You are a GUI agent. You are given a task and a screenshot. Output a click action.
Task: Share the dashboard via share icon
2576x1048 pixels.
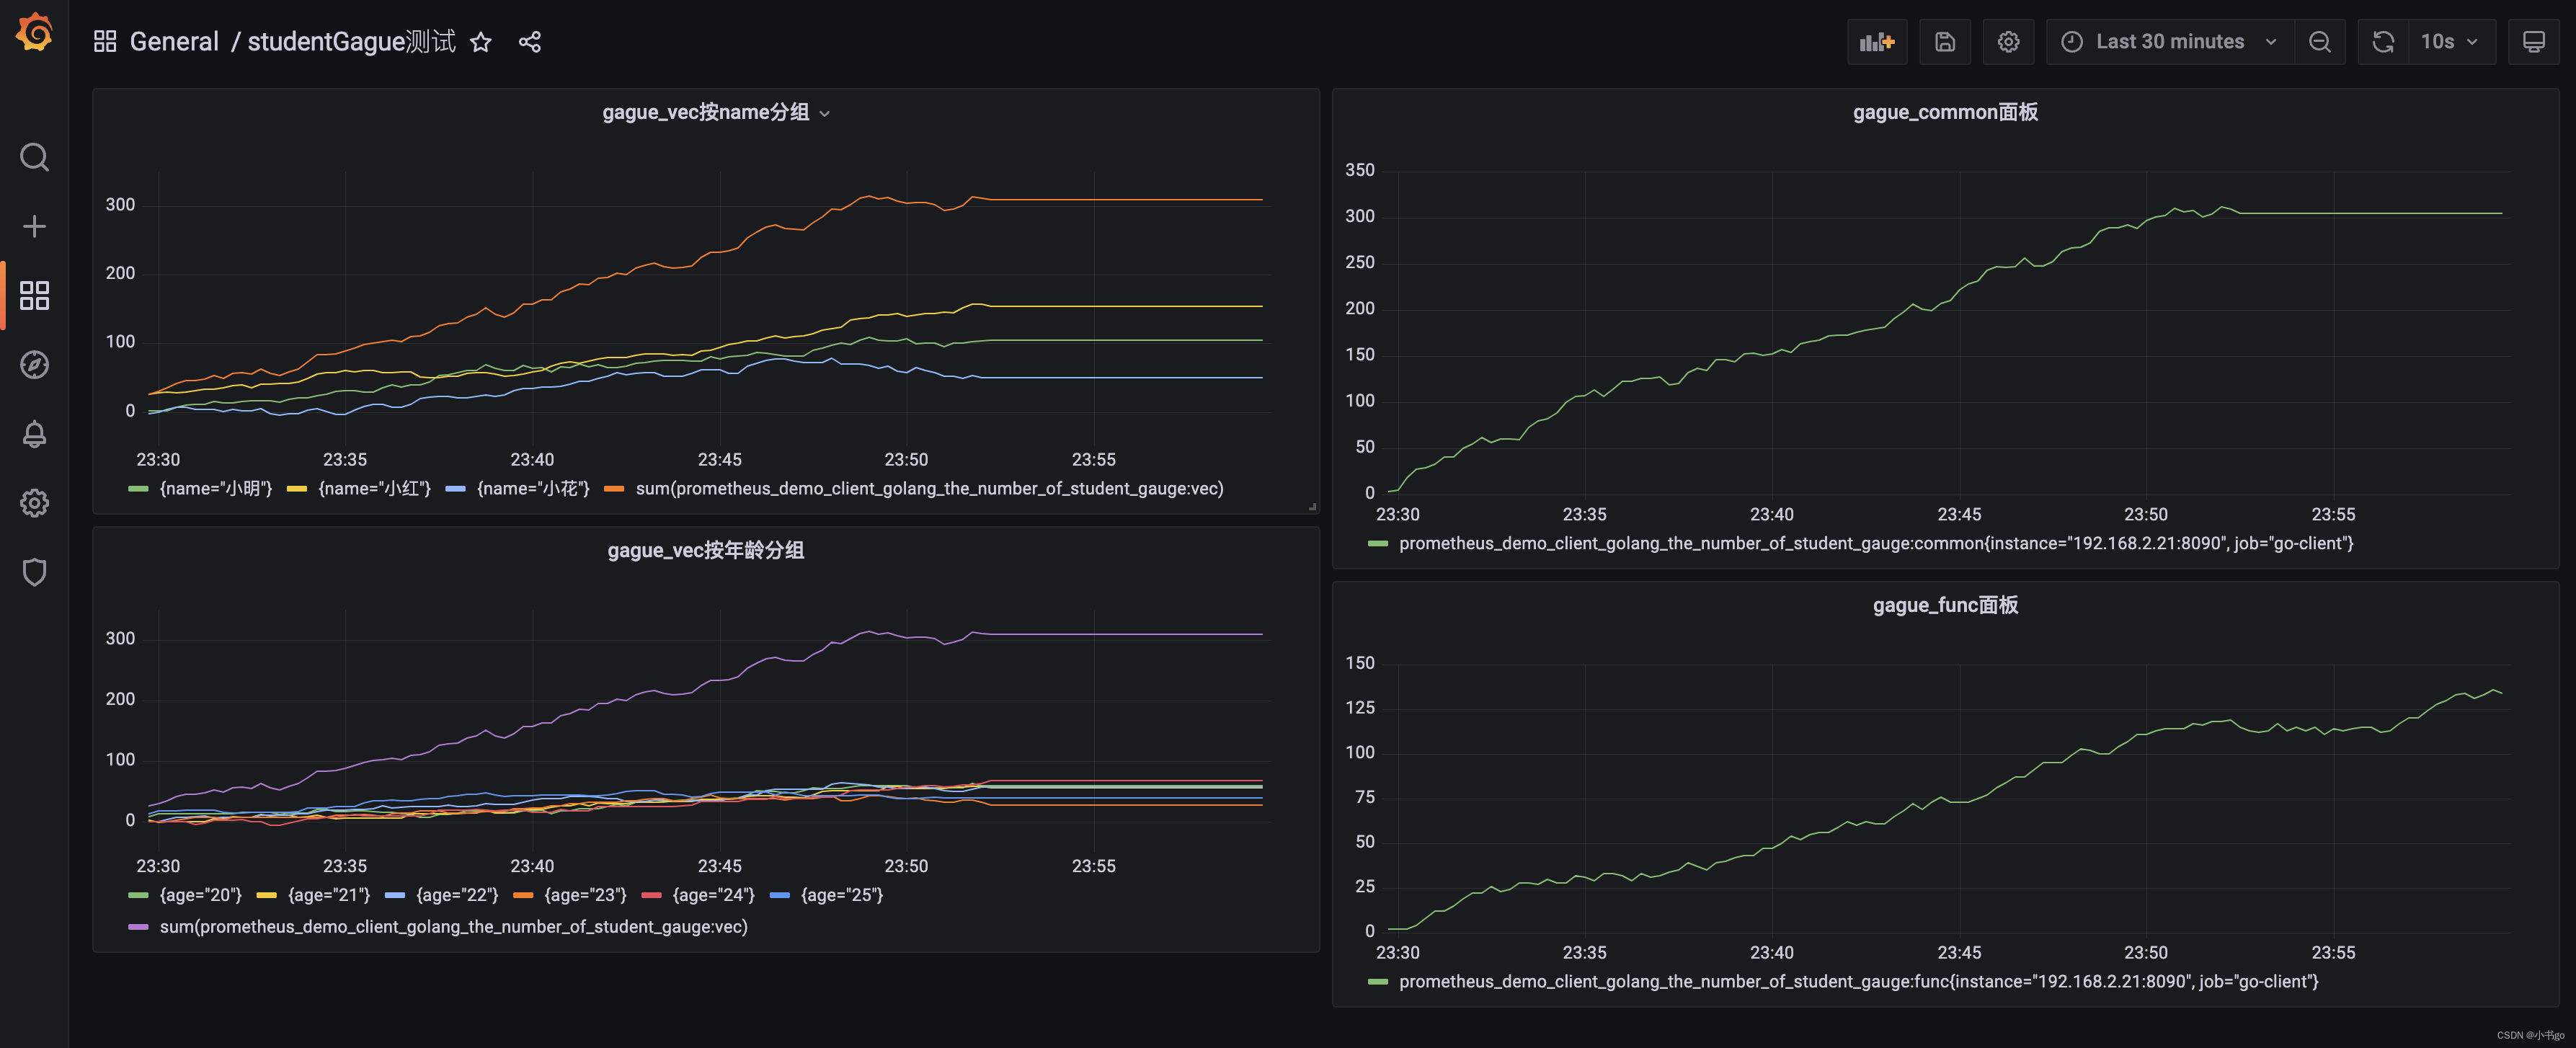(x=530, y=42)
